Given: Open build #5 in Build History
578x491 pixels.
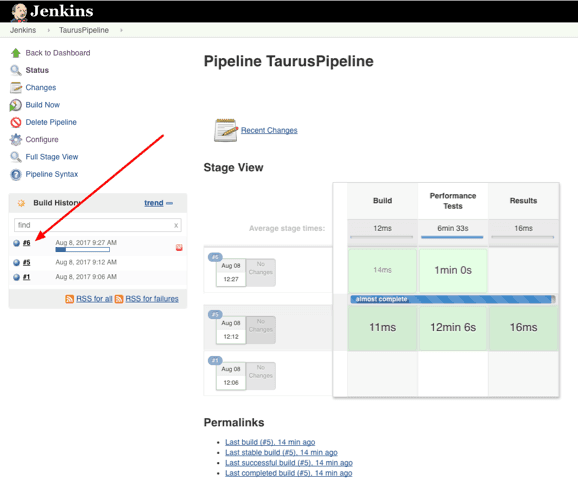Looking at the screenshot, I should 27,262.
